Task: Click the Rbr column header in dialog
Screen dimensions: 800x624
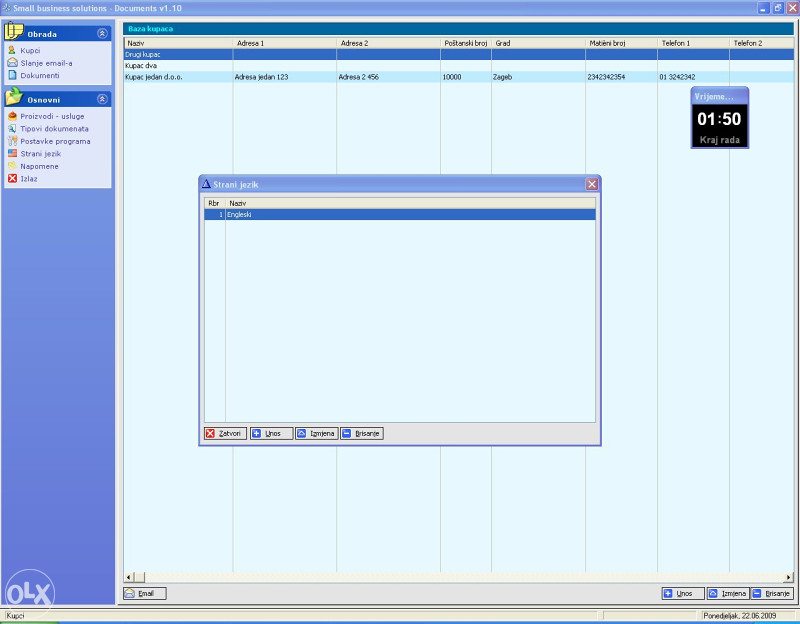Action: [x=215, y=203]
